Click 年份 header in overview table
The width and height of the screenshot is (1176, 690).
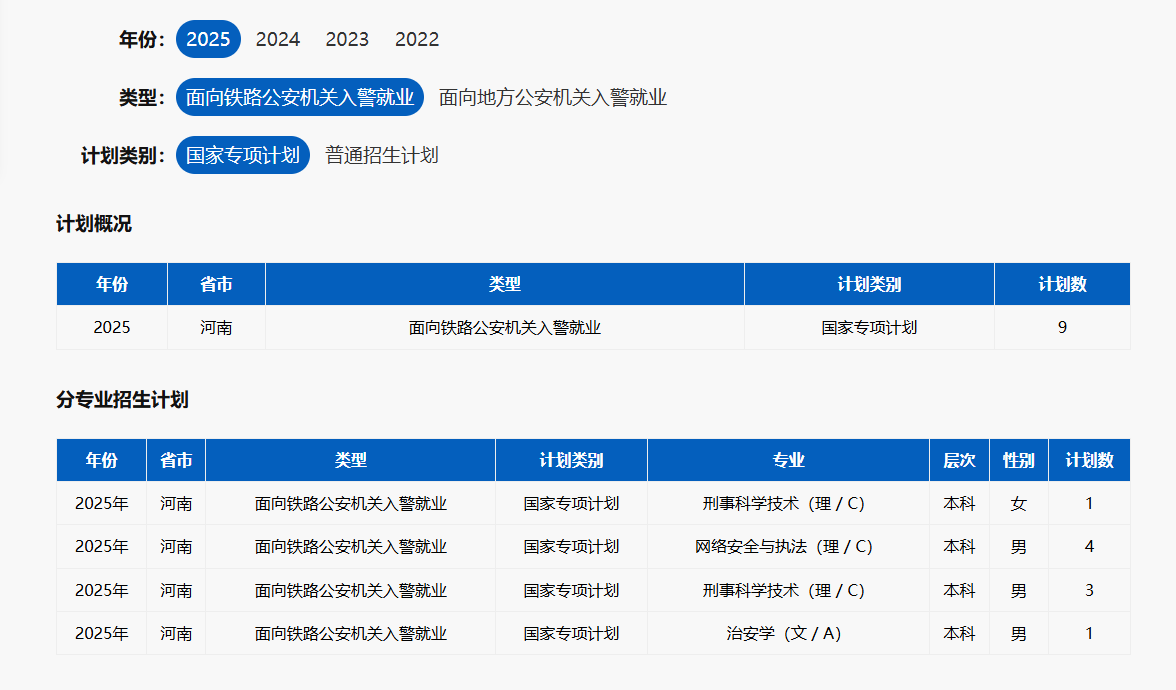click(112, 284)
